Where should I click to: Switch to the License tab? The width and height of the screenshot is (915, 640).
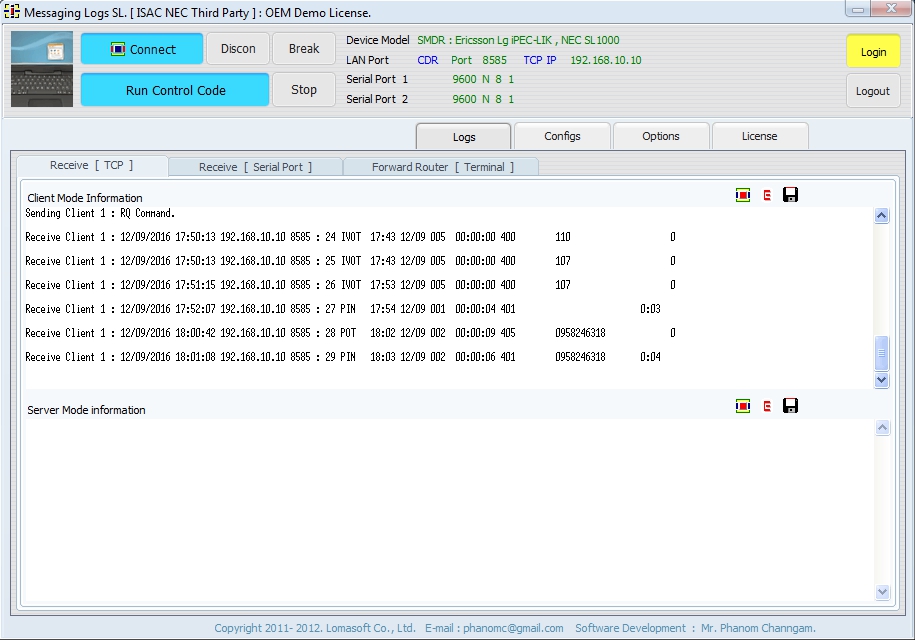[x=759, y=136]
